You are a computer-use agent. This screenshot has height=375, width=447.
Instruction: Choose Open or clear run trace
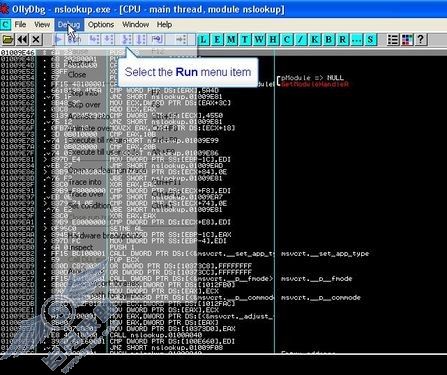[125, 170]
